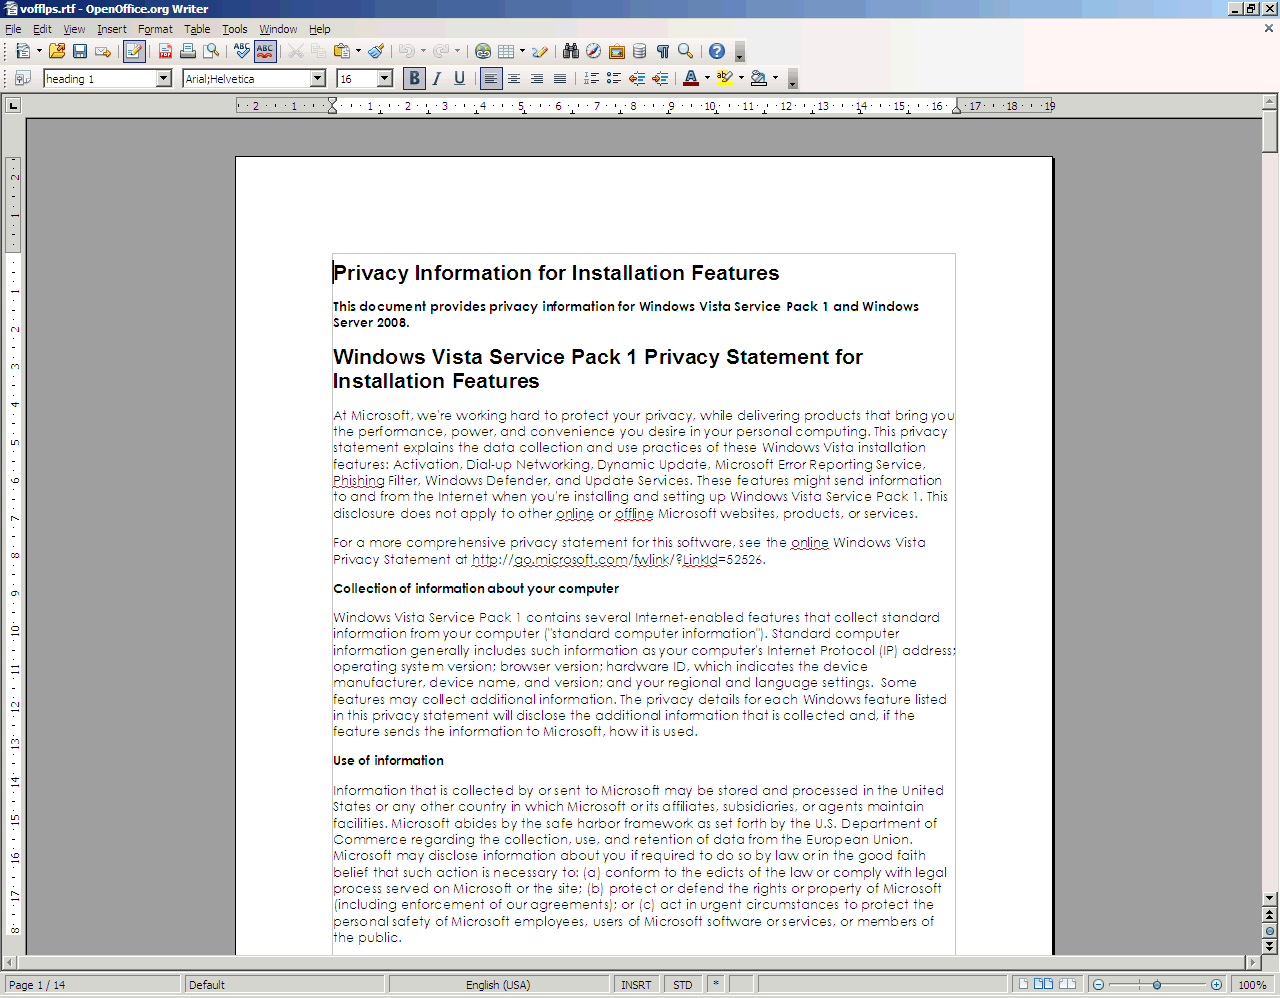The height and width of the screenshot is (998, 1280).
Task: Save the document using the floppy icon
Action: click(x=80, y=51)
